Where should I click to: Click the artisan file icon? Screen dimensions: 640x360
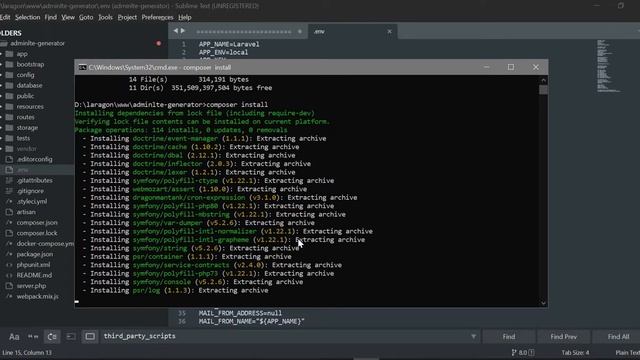point(9,212)
